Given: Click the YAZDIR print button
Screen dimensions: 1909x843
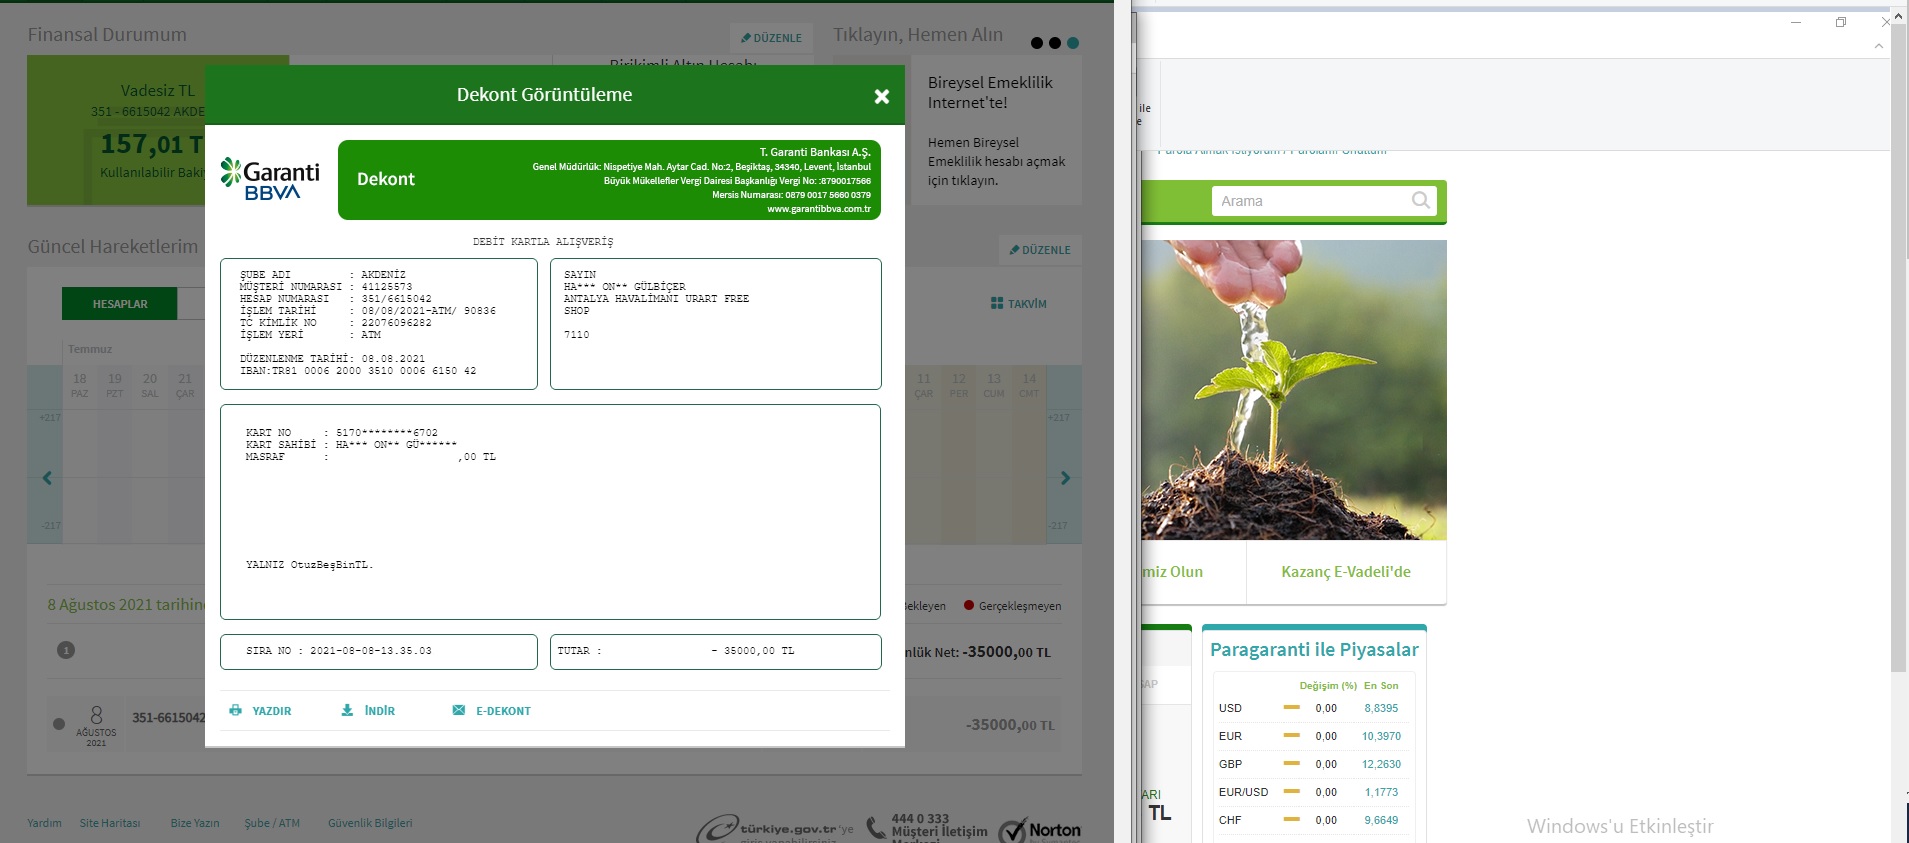Looking at the screenshot, I should coord(260,711).
